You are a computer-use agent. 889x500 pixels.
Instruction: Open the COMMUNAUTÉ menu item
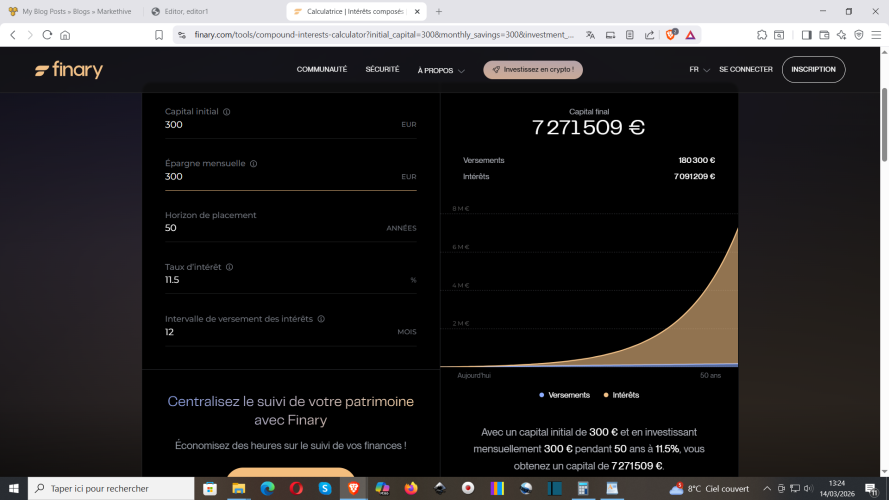(x=321, y=70)
